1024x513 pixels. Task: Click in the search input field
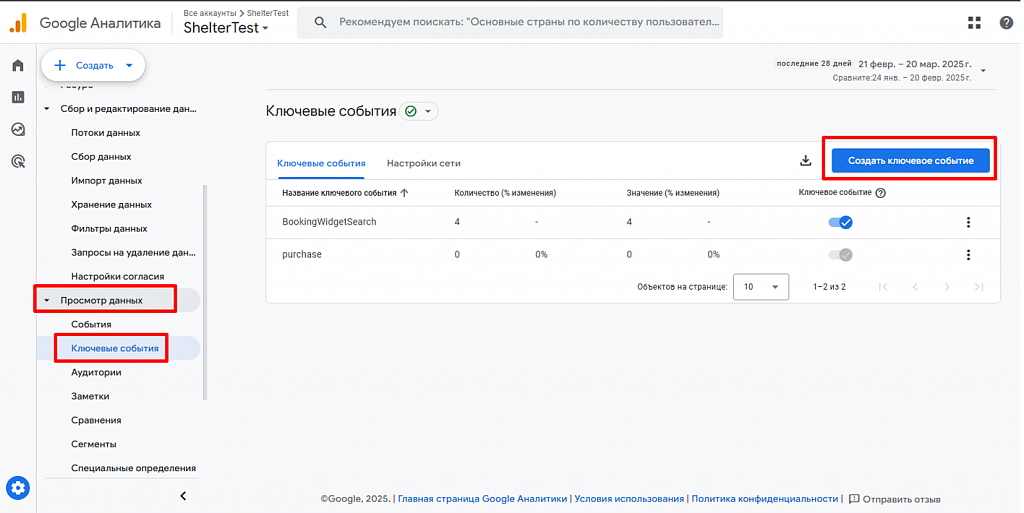[529, 22]
